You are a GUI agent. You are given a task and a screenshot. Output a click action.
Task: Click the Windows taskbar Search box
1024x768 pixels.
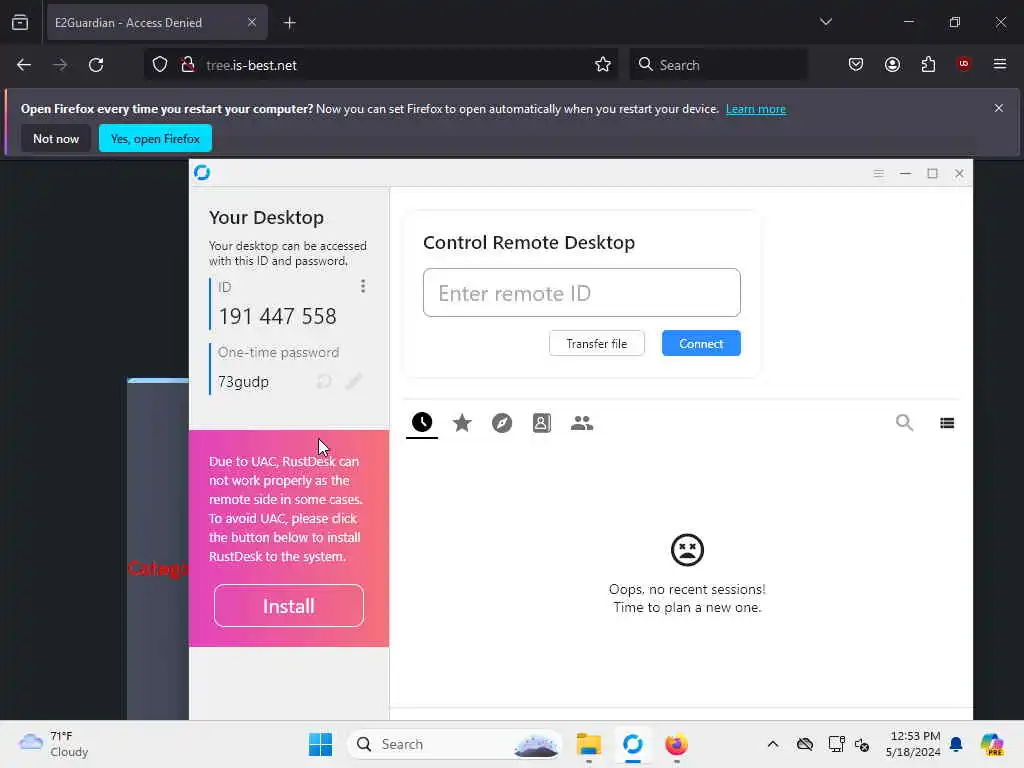click(455, 744)
